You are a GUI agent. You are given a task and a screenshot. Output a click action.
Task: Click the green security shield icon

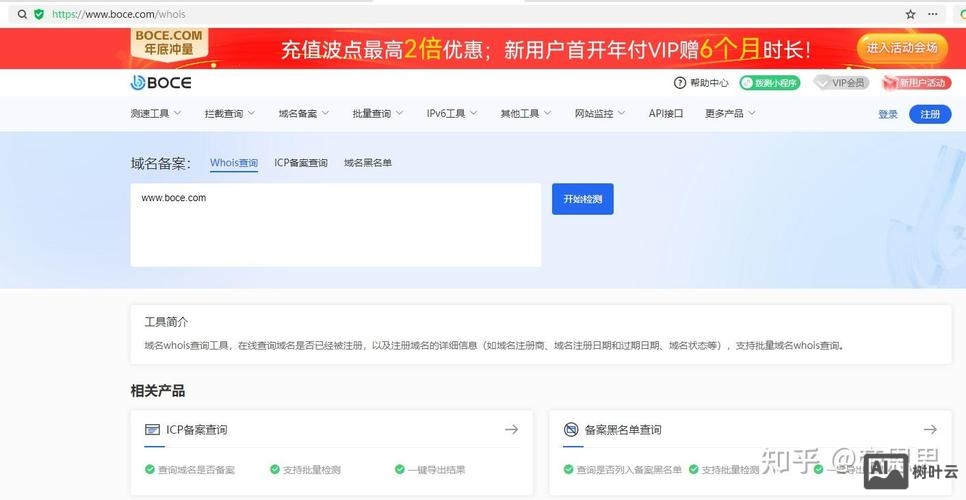[x=39, y=14]
